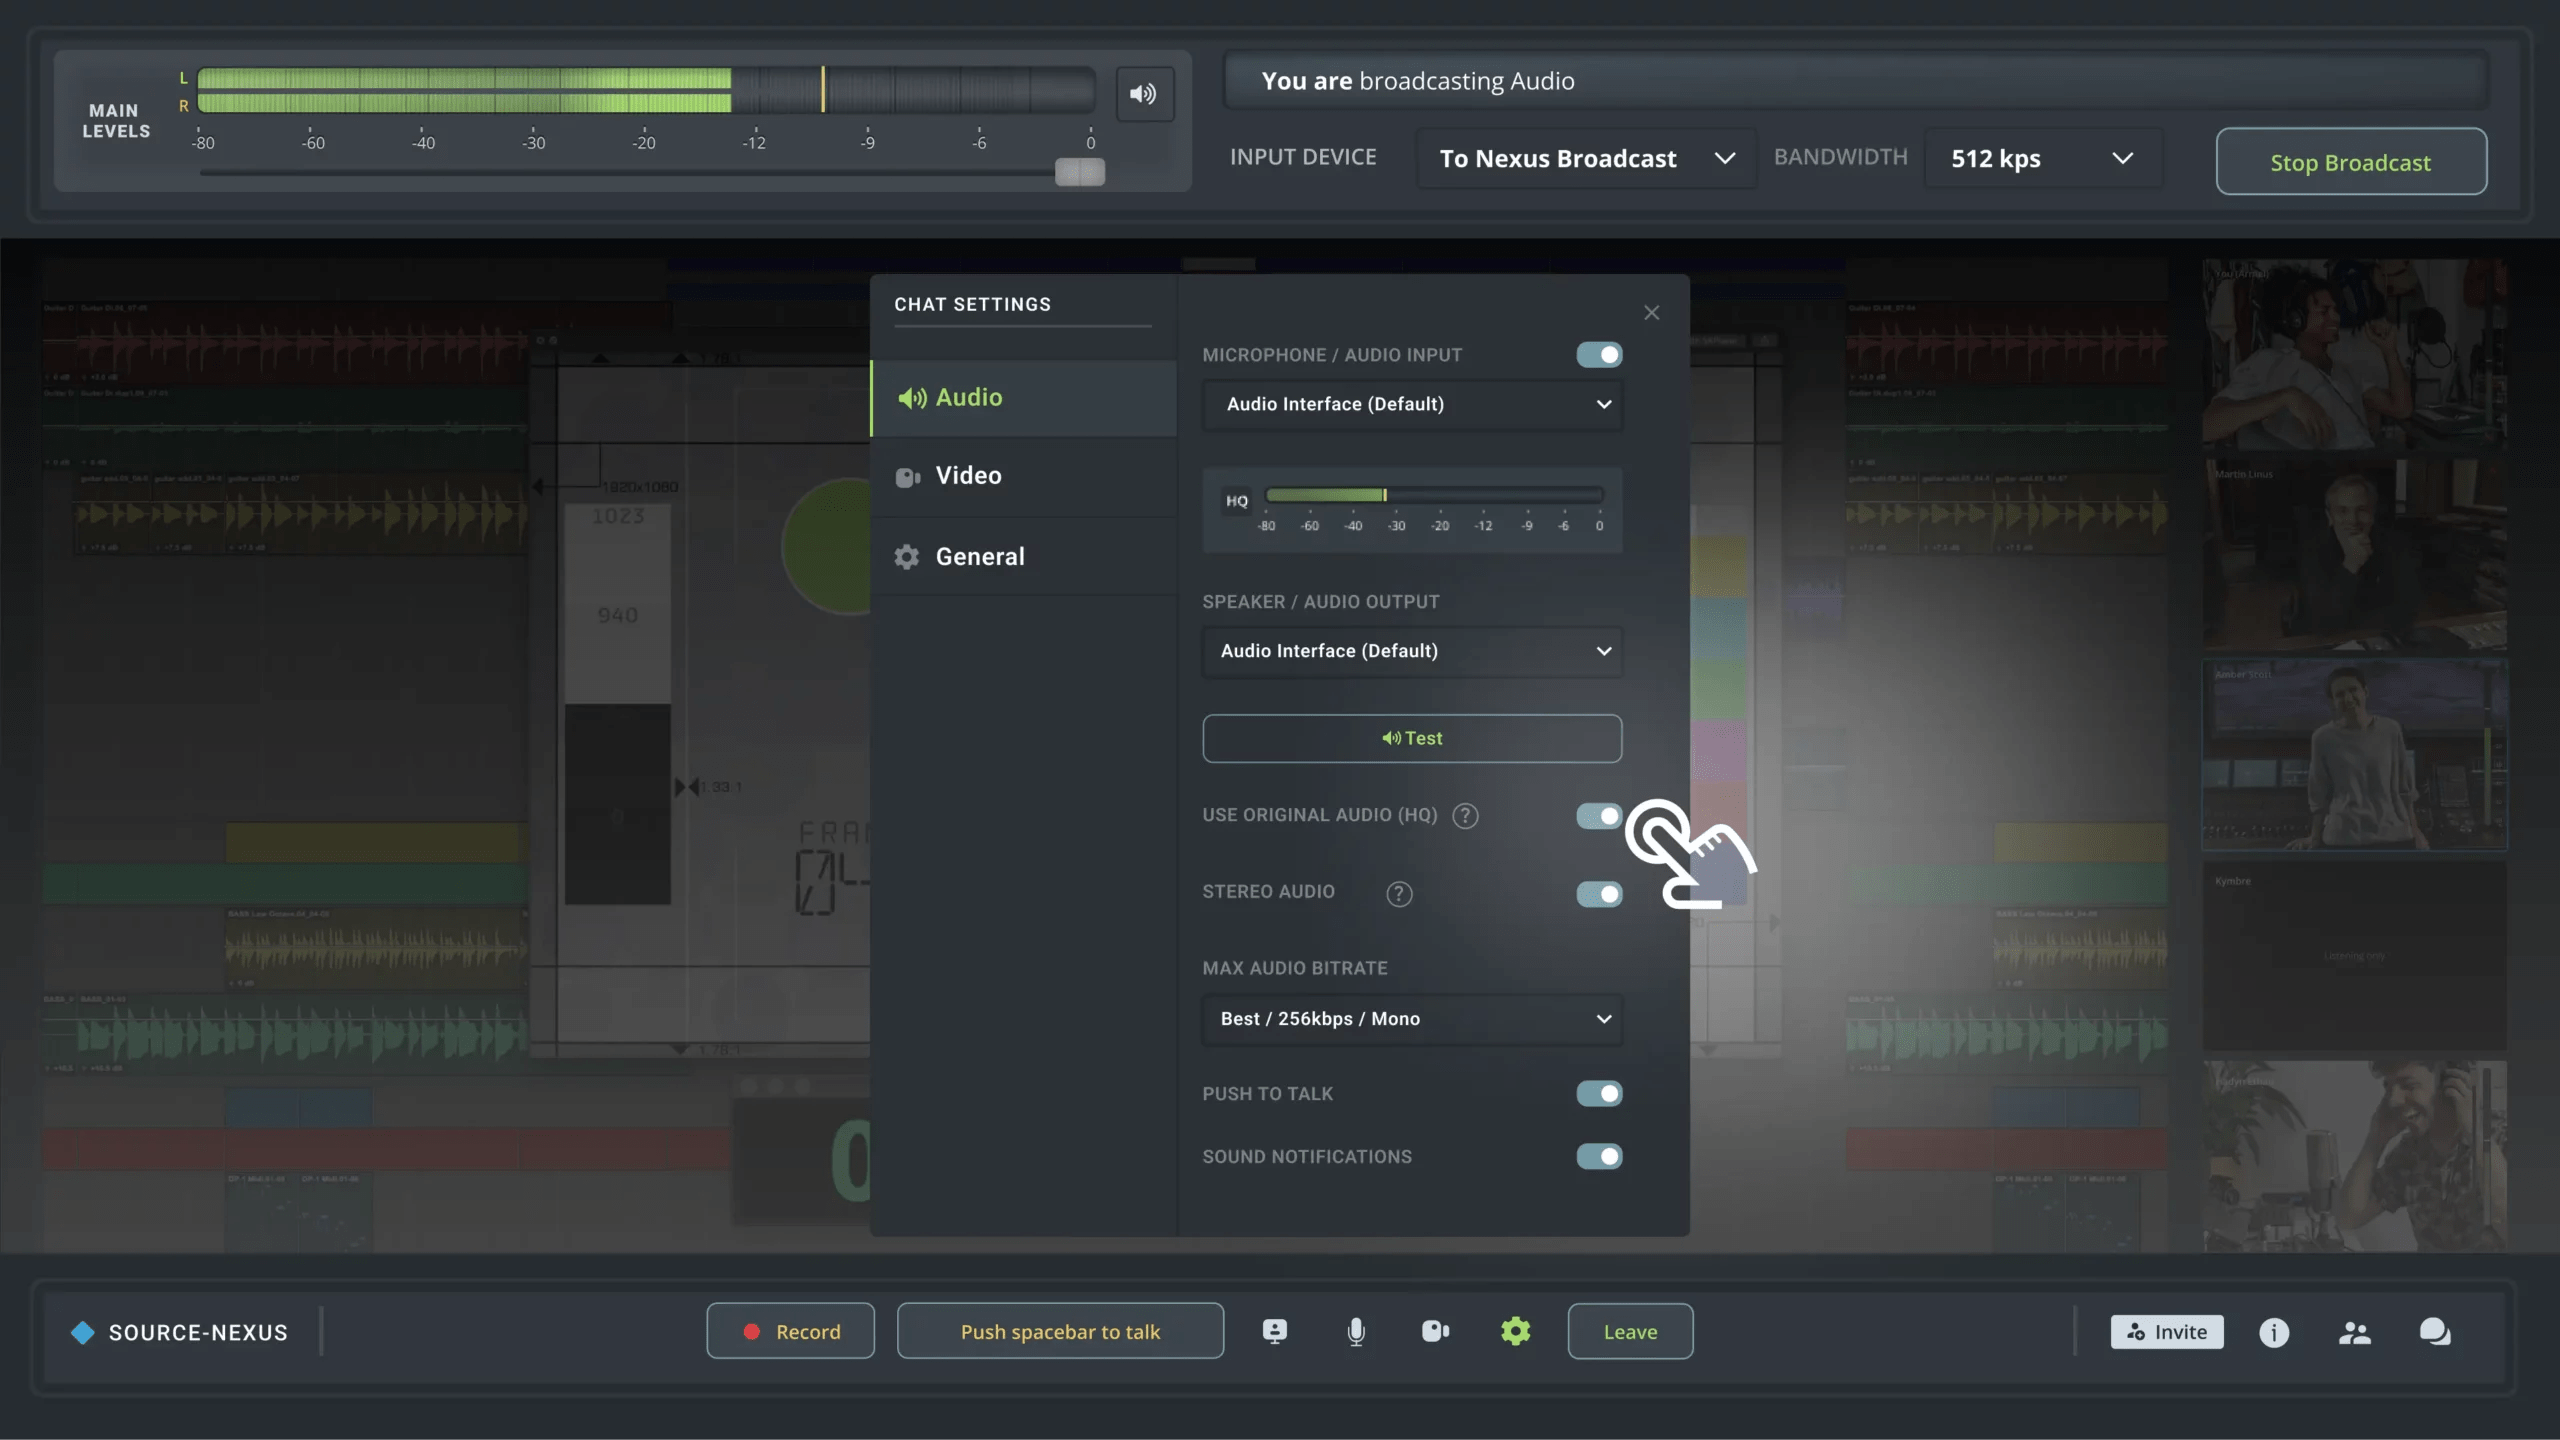
Task: Disable the Microphone / Audio Input toggle
Action: [x=1596, y=354]
